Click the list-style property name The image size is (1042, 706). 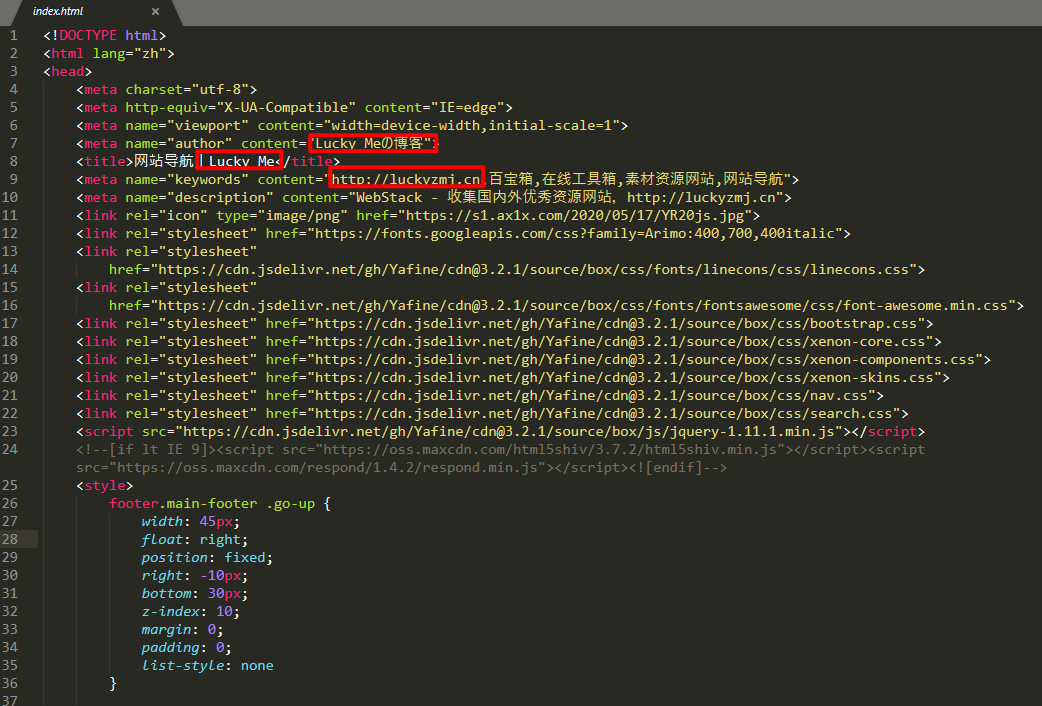point(183,664)
